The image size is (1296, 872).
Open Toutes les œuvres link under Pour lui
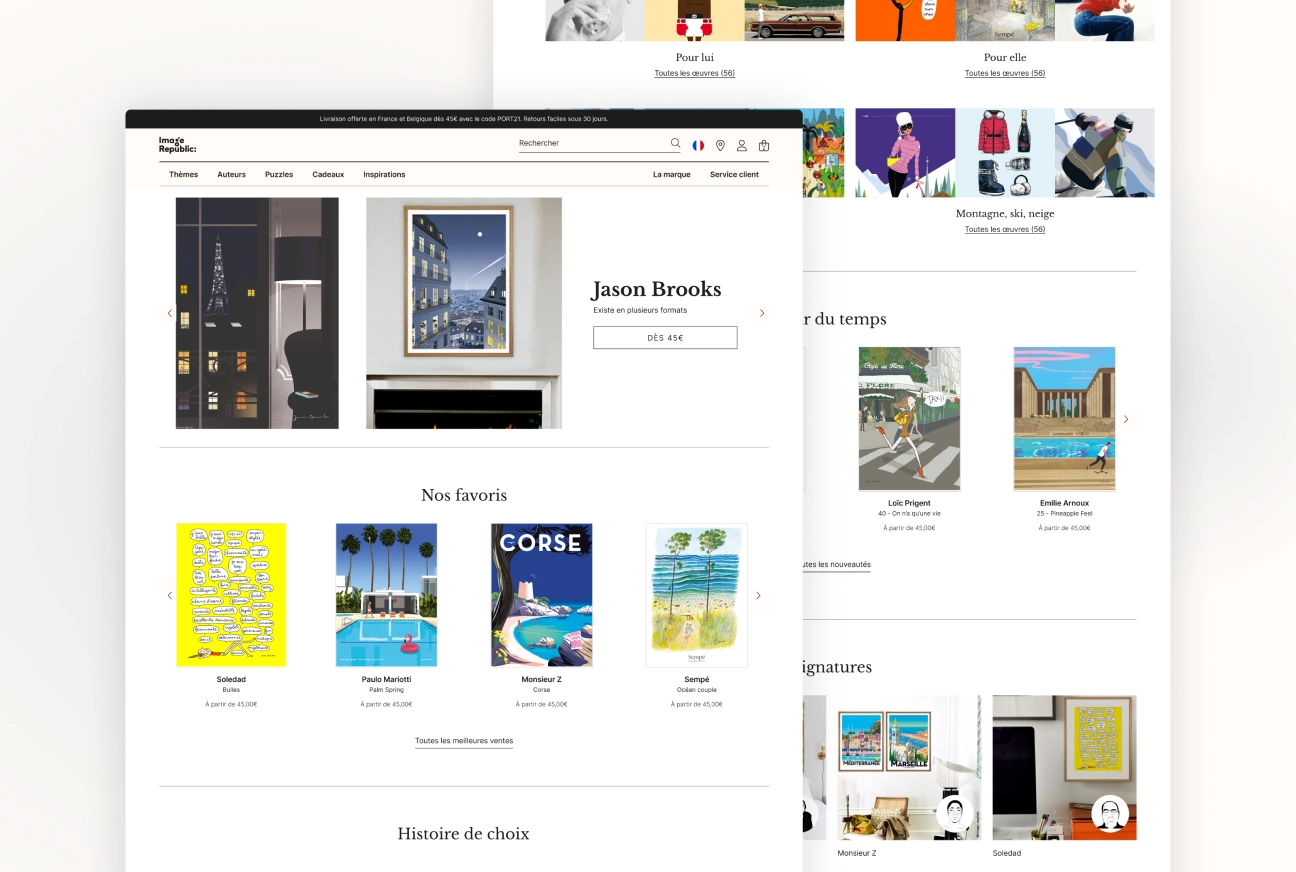[694, 73]
